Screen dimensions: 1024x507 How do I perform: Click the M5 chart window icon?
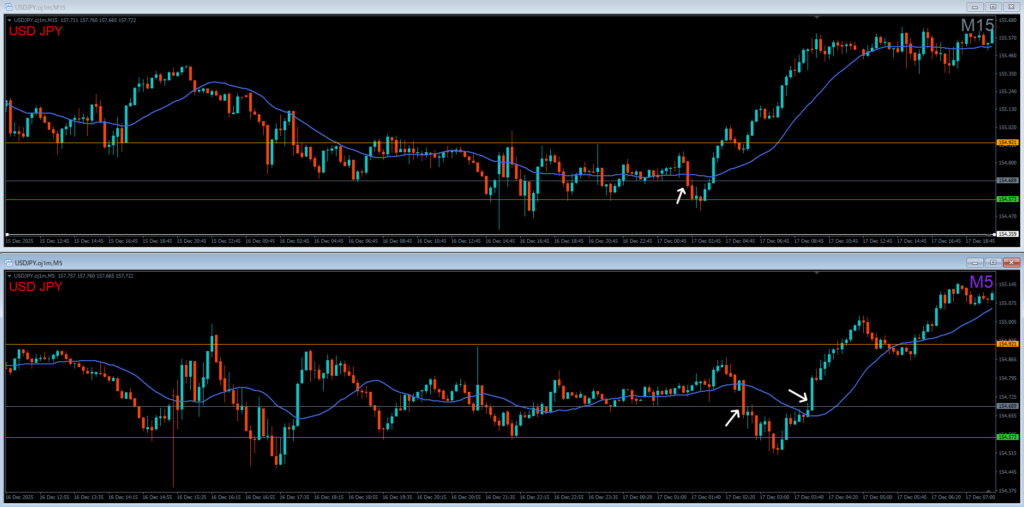(6, 261)
